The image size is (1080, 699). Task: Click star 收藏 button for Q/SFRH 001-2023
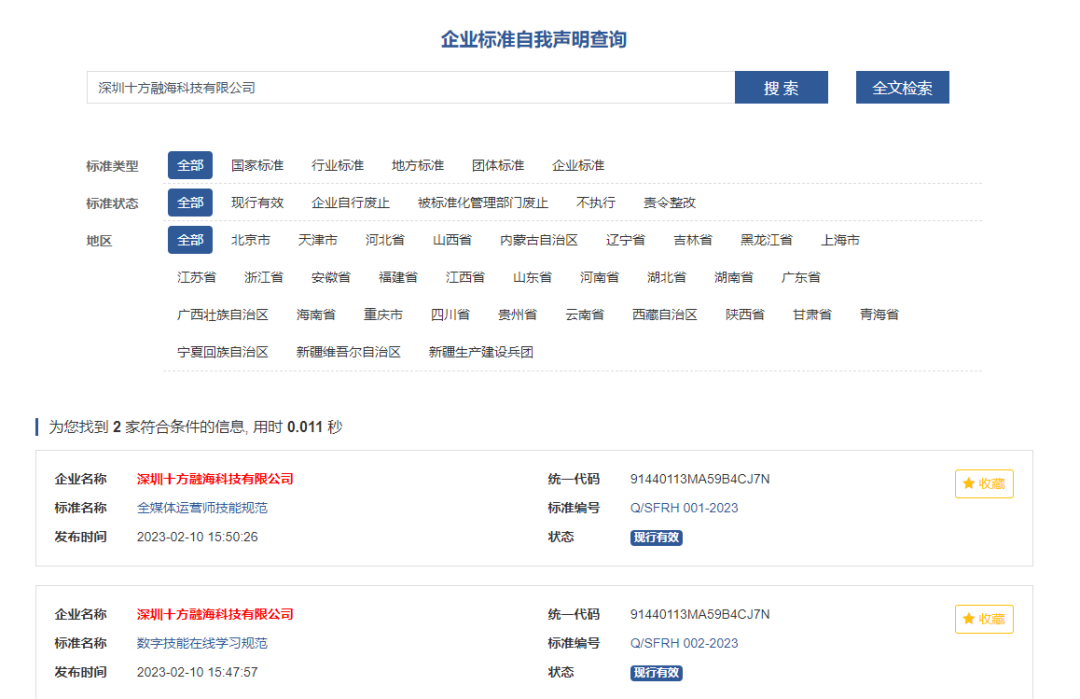(984, 483)
